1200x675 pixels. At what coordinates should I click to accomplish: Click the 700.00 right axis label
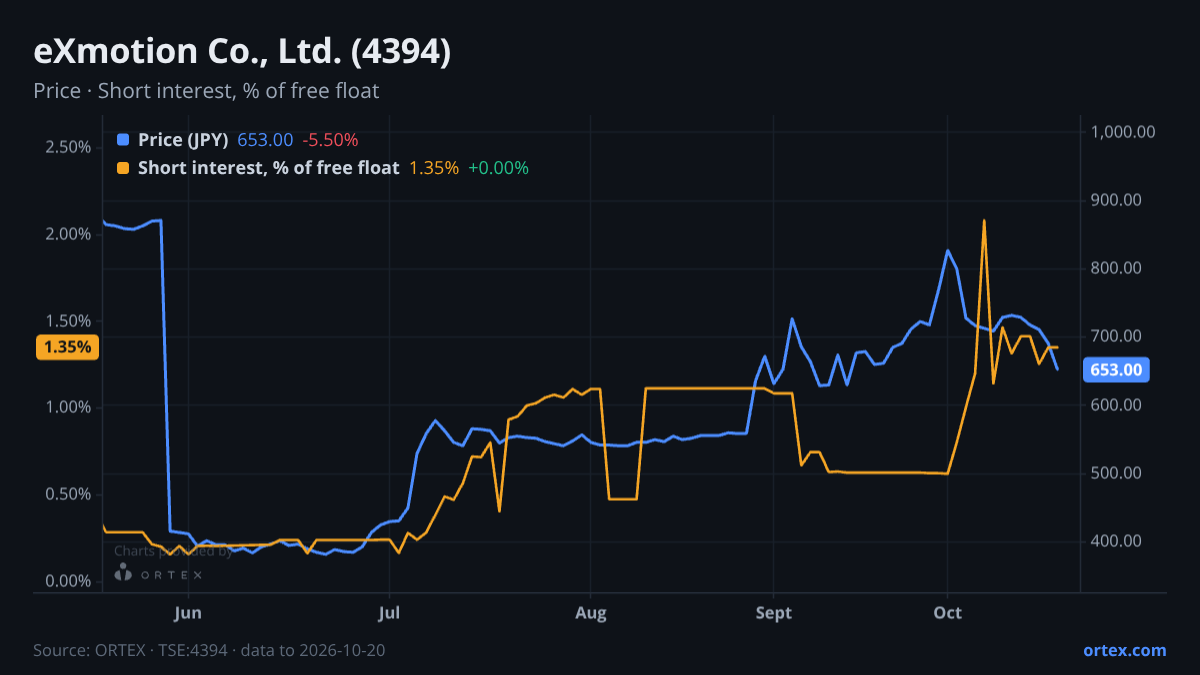pos(1117,336)
